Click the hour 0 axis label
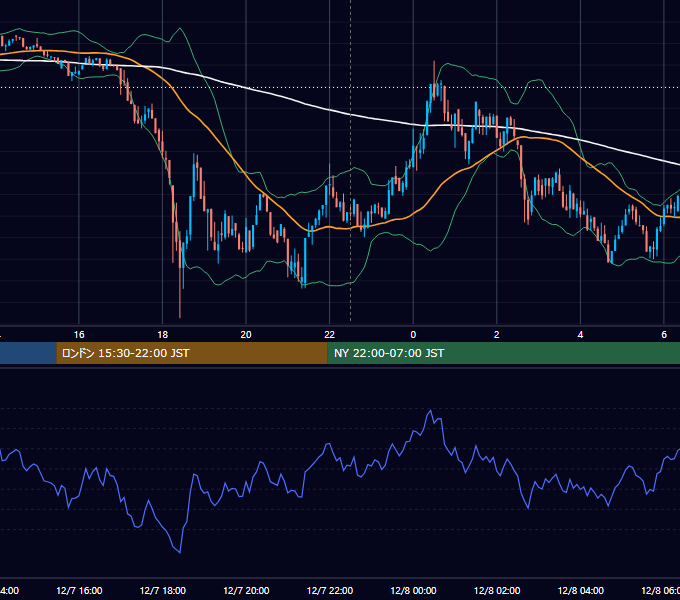 click(413, 335)
